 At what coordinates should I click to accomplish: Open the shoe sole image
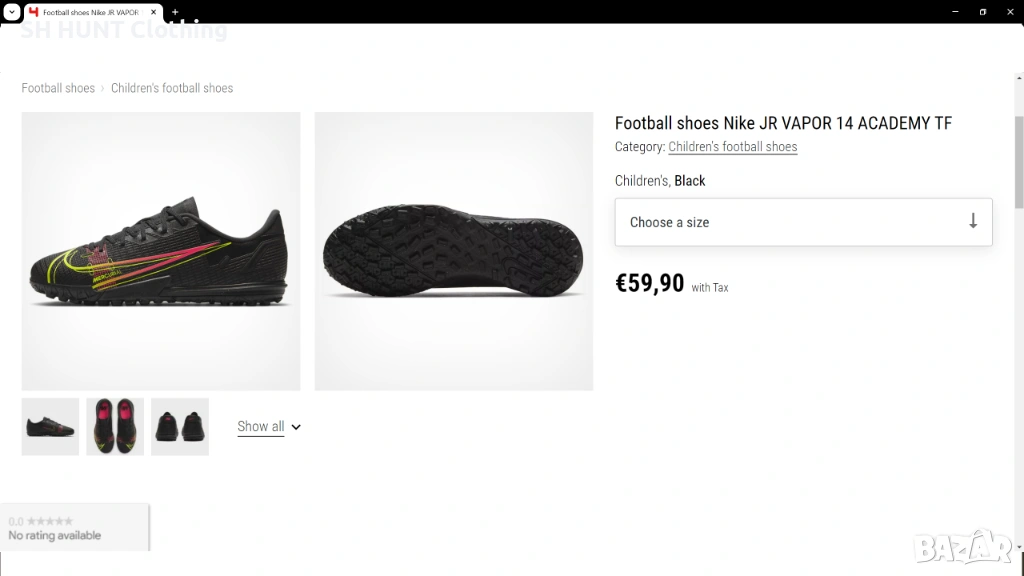click(x=454, y=251)
